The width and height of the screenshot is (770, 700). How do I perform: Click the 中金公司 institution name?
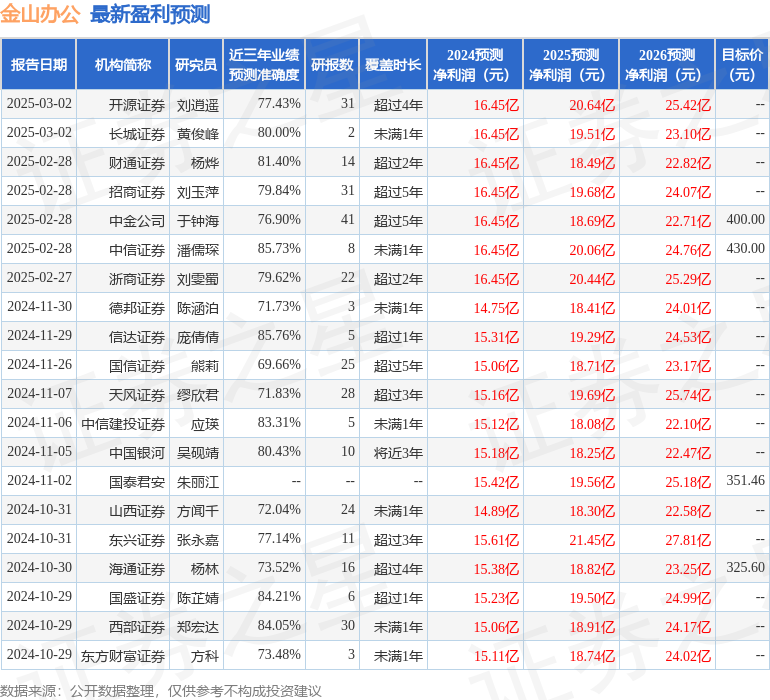(137, 220)
